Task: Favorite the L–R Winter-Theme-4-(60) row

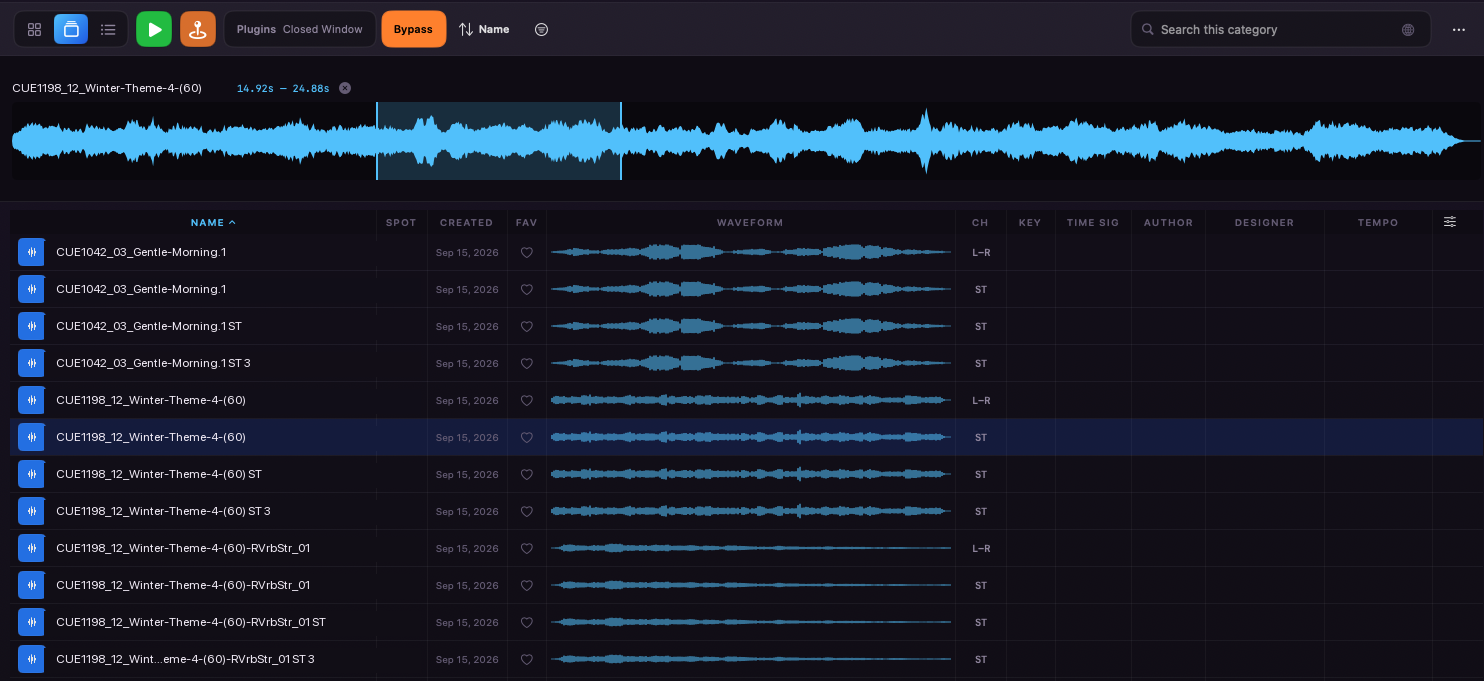Action: pyautogui.click(x=527, y=401)
